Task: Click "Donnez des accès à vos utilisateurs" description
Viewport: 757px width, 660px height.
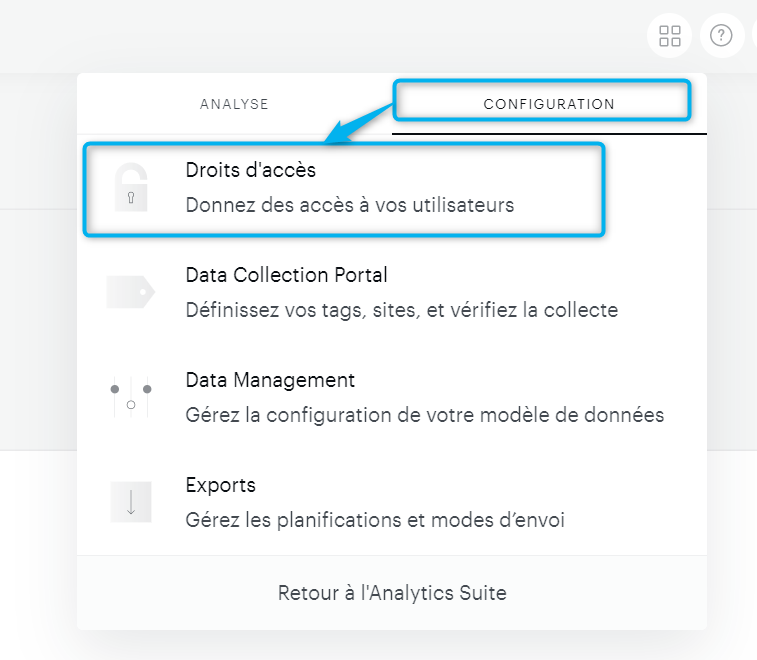Action: tap(350, 206)
